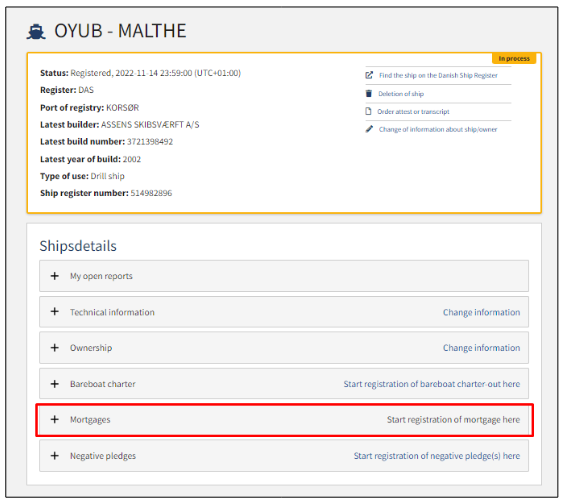Click the pencil icon for changing ship information

coord(369,129)
